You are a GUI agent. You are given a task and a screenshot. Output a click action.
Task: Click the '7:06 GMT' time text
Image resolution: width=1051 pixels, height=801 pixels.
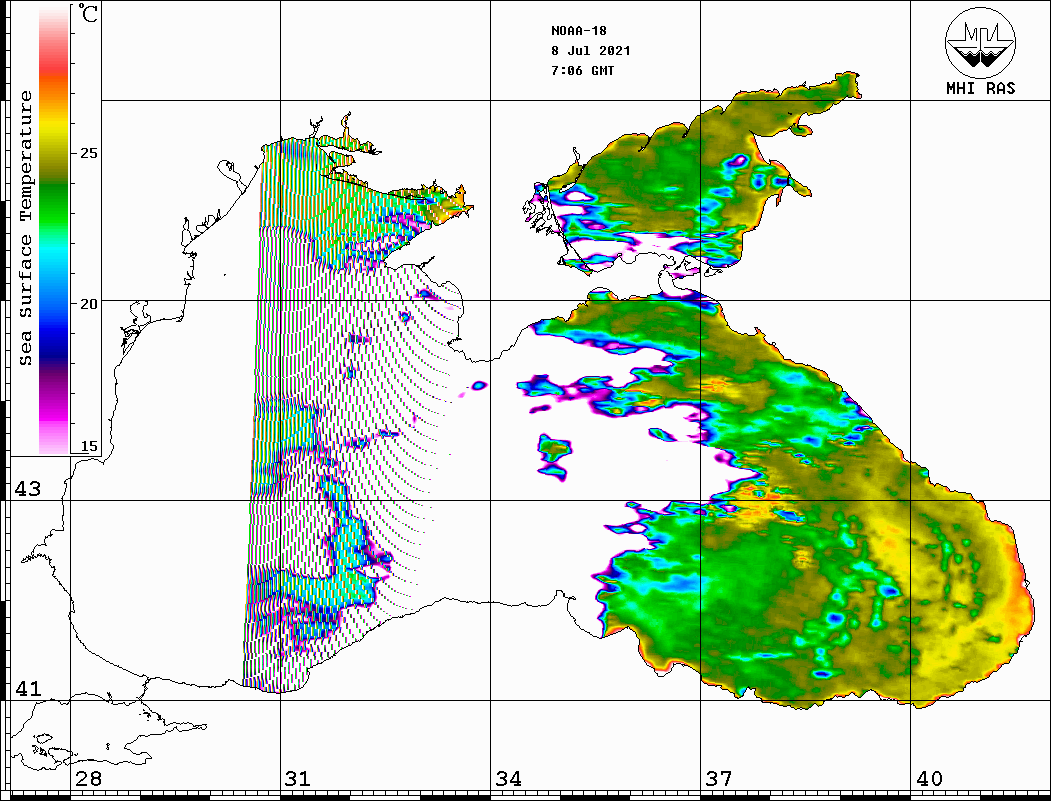582,70
